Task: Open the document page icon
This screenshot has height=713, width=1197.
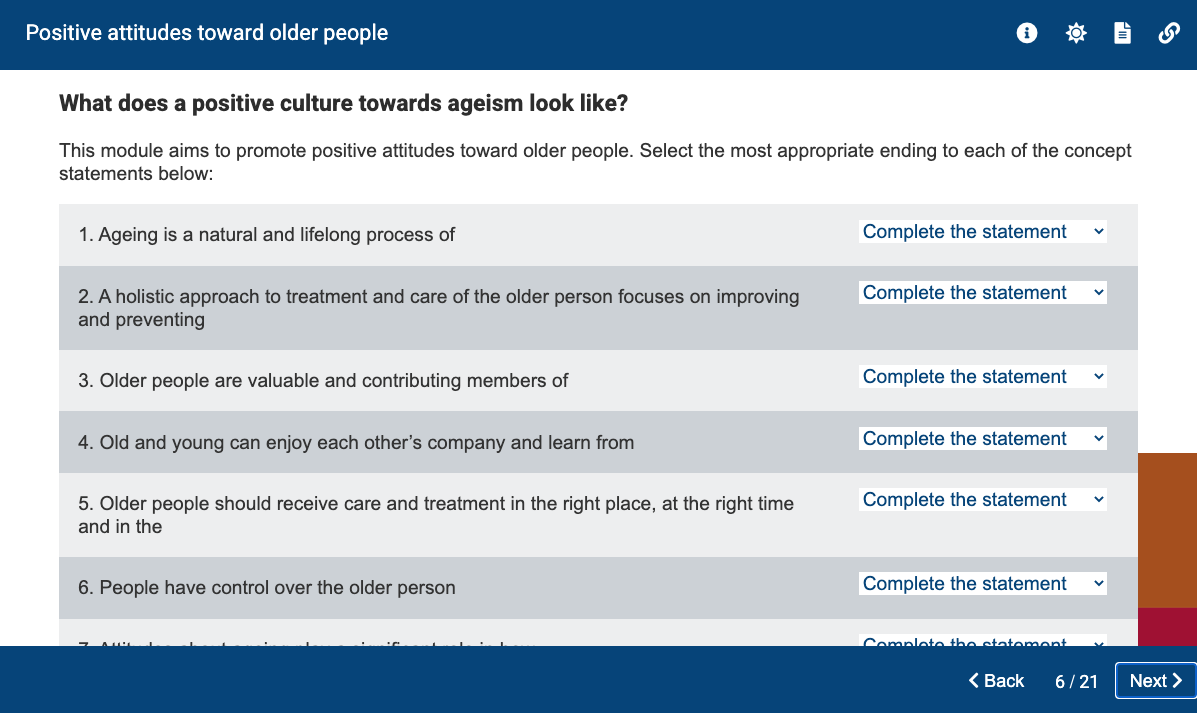Action: [x=1122, y=33]
